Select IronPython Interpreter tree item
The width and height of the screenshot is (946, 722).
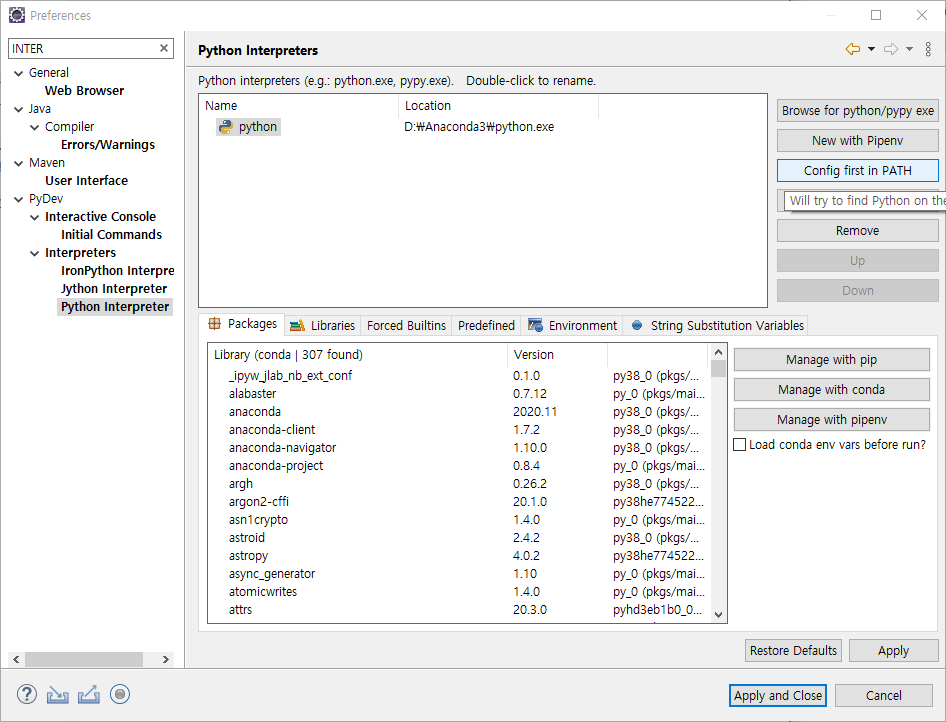point(117,271)
